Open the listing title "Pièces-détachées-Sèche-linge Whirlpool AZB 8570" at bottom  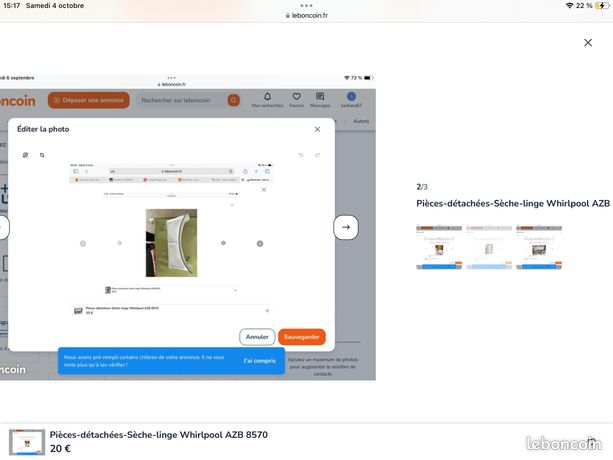click(159, 435)
